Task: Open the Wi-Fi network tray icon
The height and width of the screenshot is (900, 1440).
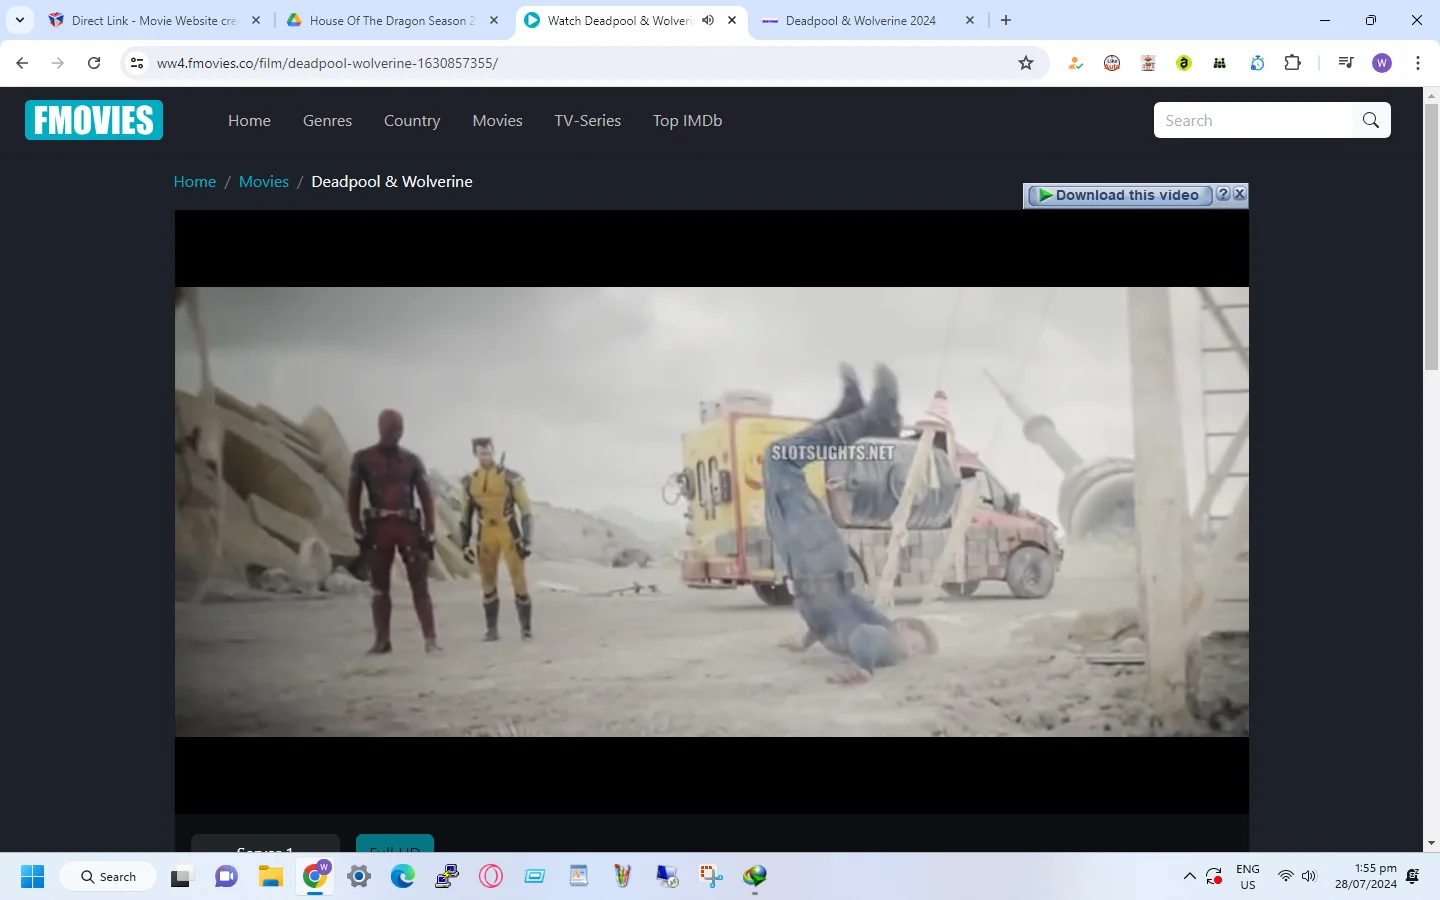Action: click(1285, 877)
